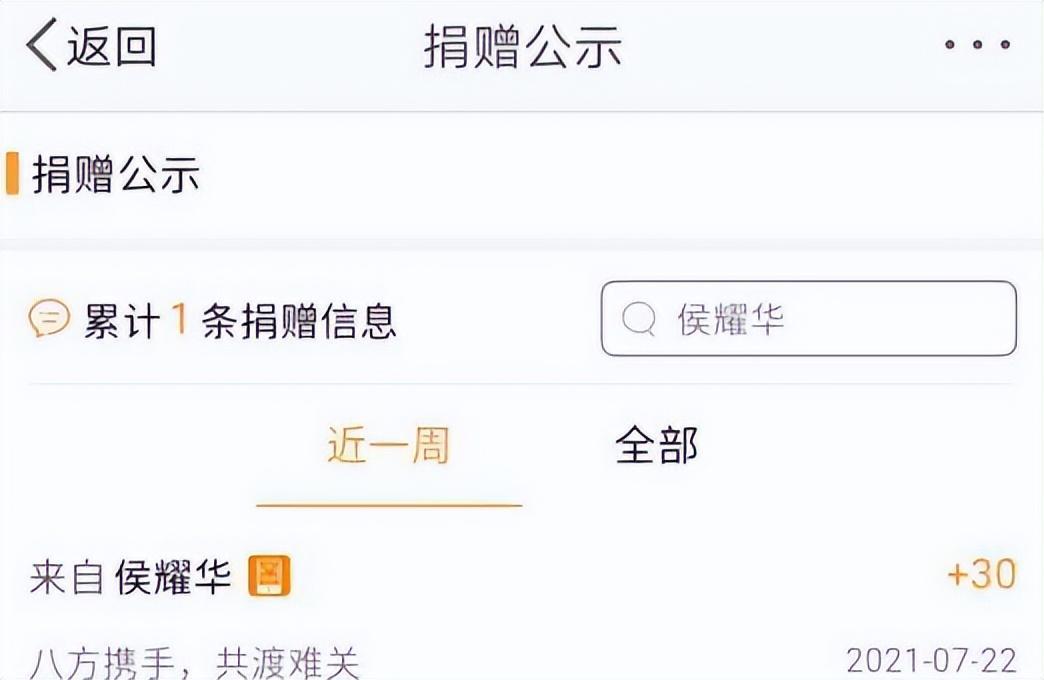The image size is (1044, 680).
Task: Open donor name 侯耀华 in the list
Action: click(173, 577)
